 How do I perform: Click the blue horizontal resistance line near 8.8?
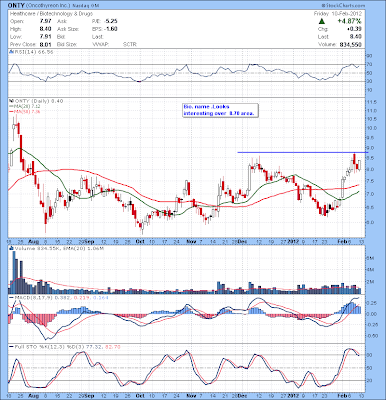click(302, 152)
